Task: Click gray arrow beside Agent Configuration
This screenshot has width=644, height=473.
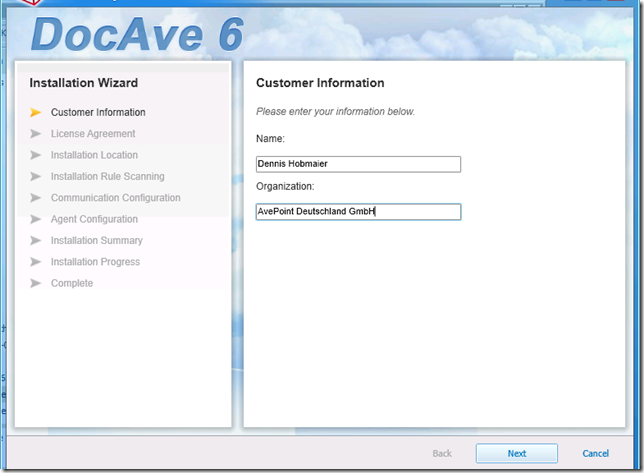Action: pos(36,219)
